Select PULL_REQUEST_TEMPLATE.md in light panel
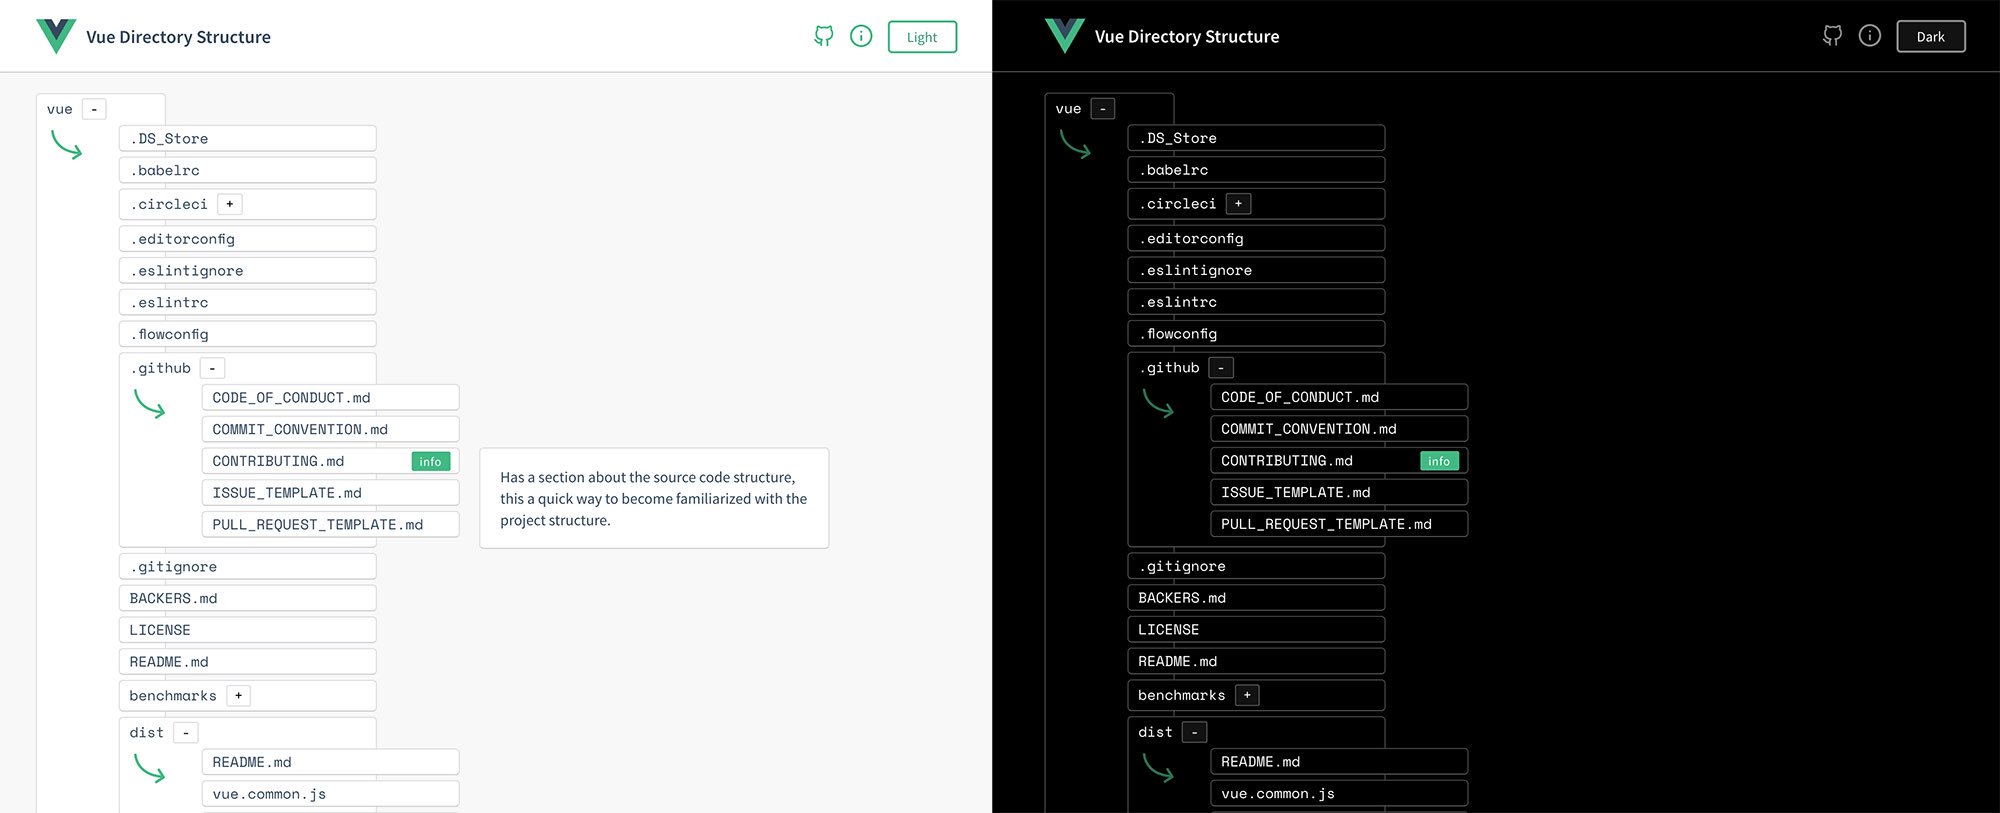Image resolution: width=2000 pixels, height=813 pixels. pos(331,525)
